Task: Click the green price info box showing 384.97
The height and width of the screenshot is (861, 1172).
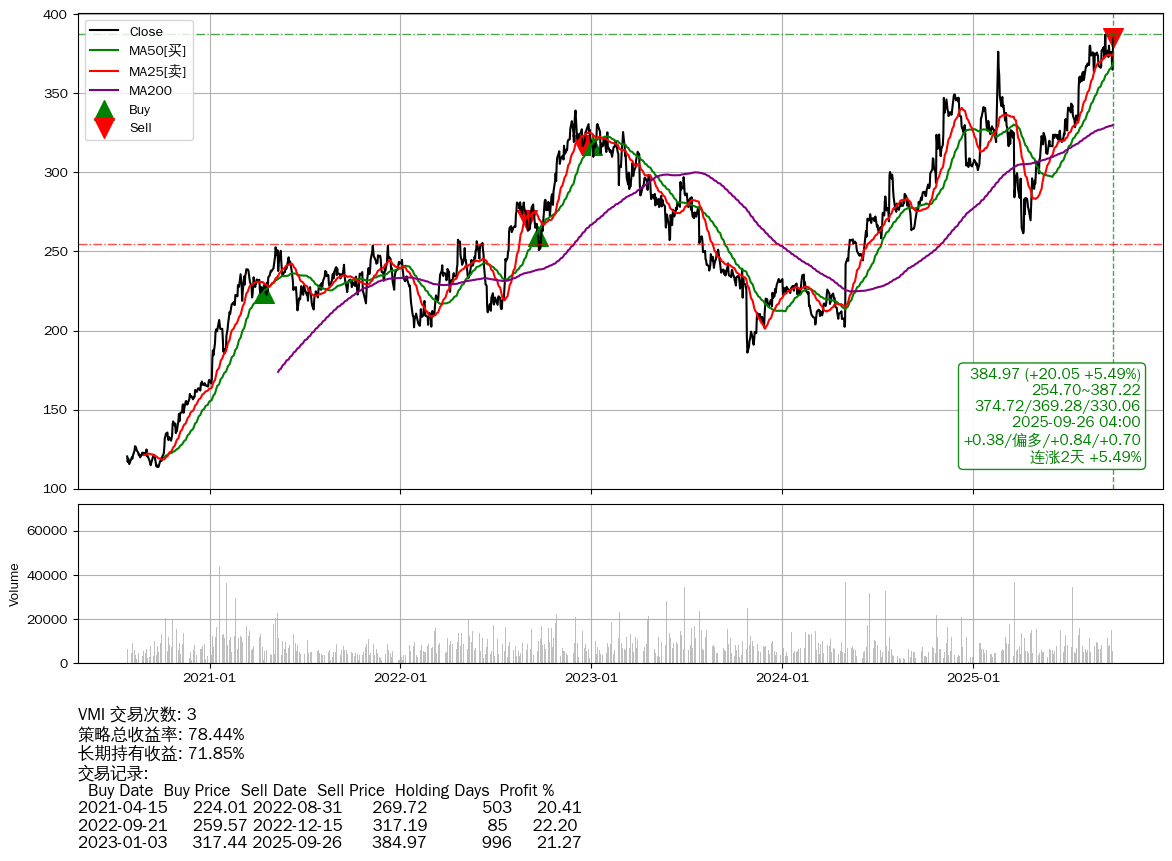Action: click(x=1051, y=415)
